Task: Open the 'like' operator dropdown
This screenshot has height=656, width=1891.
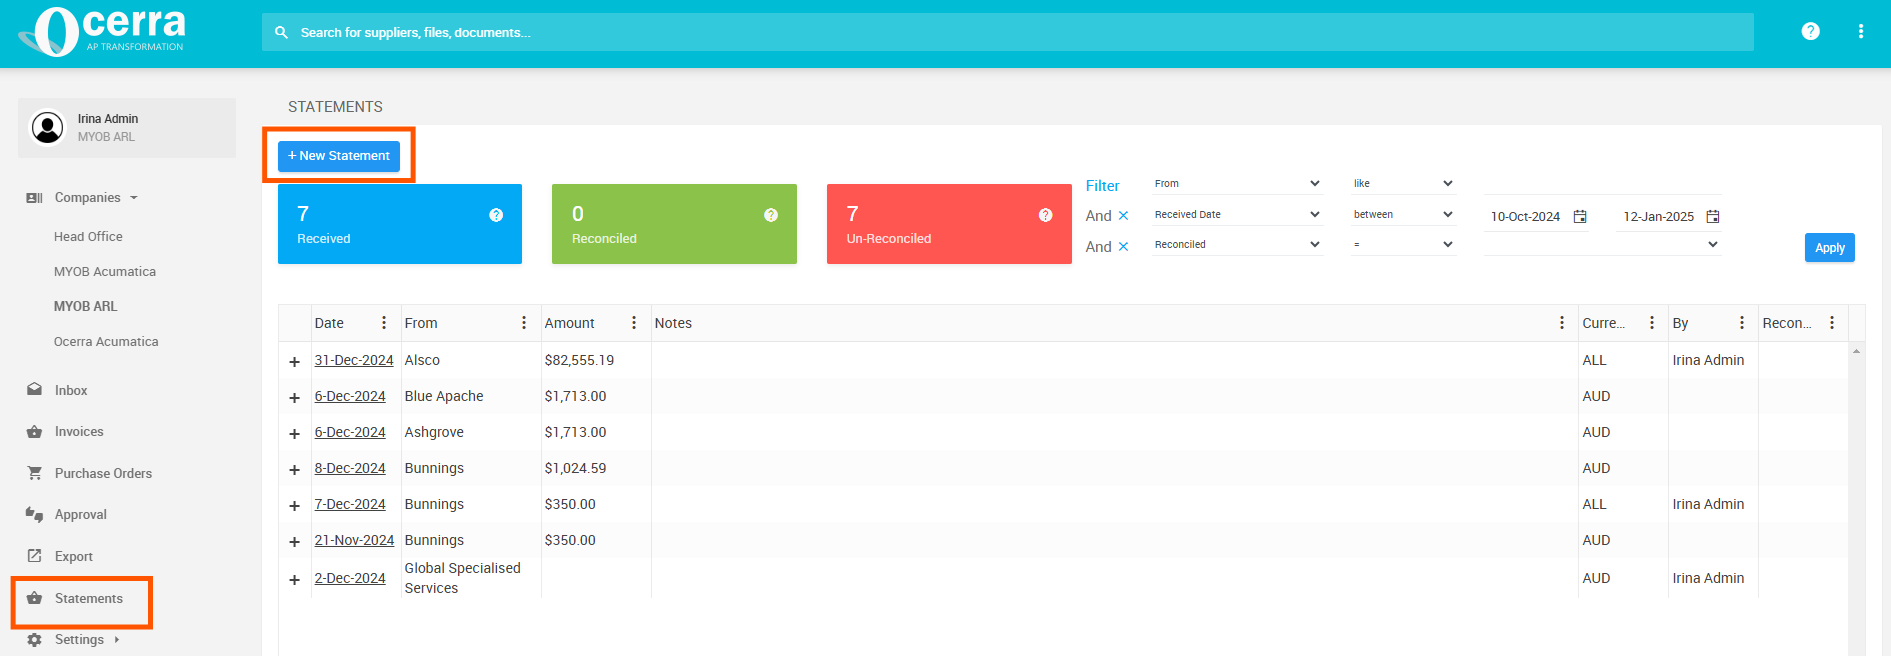Action: [1403, 184]
